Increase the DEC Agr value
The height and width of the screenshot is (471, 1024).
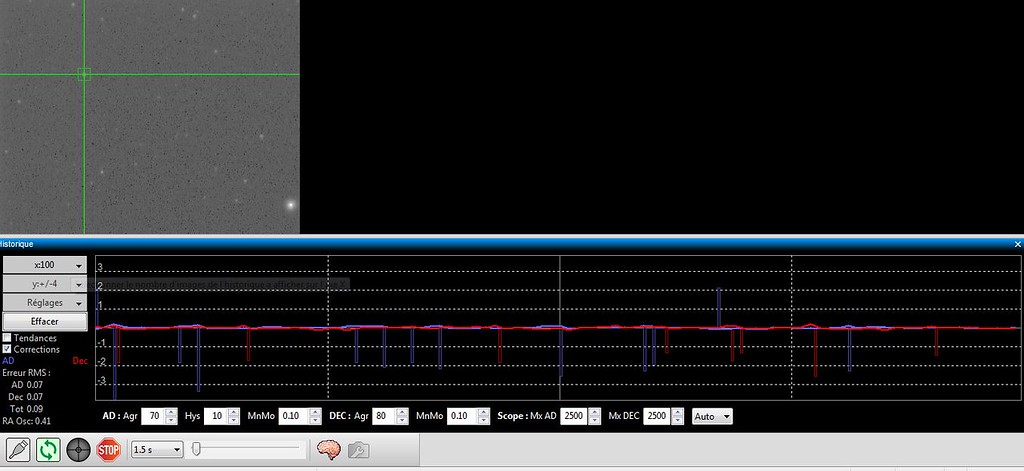click(x=402, y=412)
